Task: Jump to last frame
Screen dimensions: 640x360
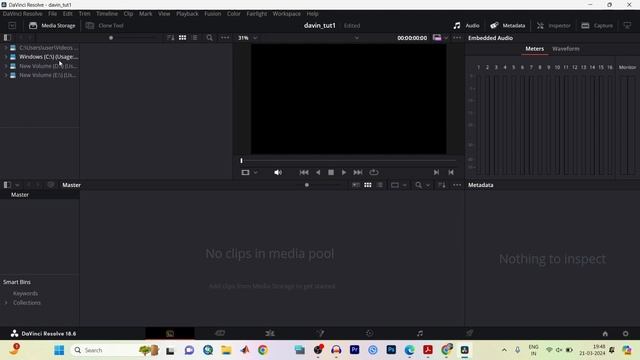Action: 358,172
